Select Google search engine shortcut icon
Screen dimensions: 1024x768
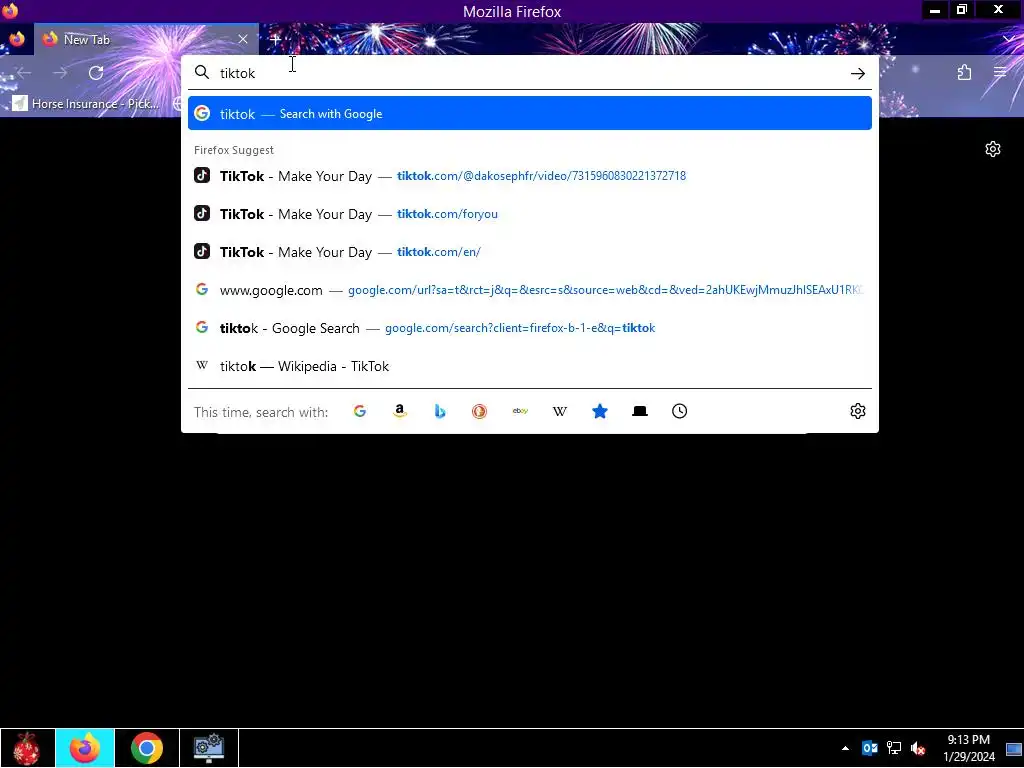coord(360,411)
